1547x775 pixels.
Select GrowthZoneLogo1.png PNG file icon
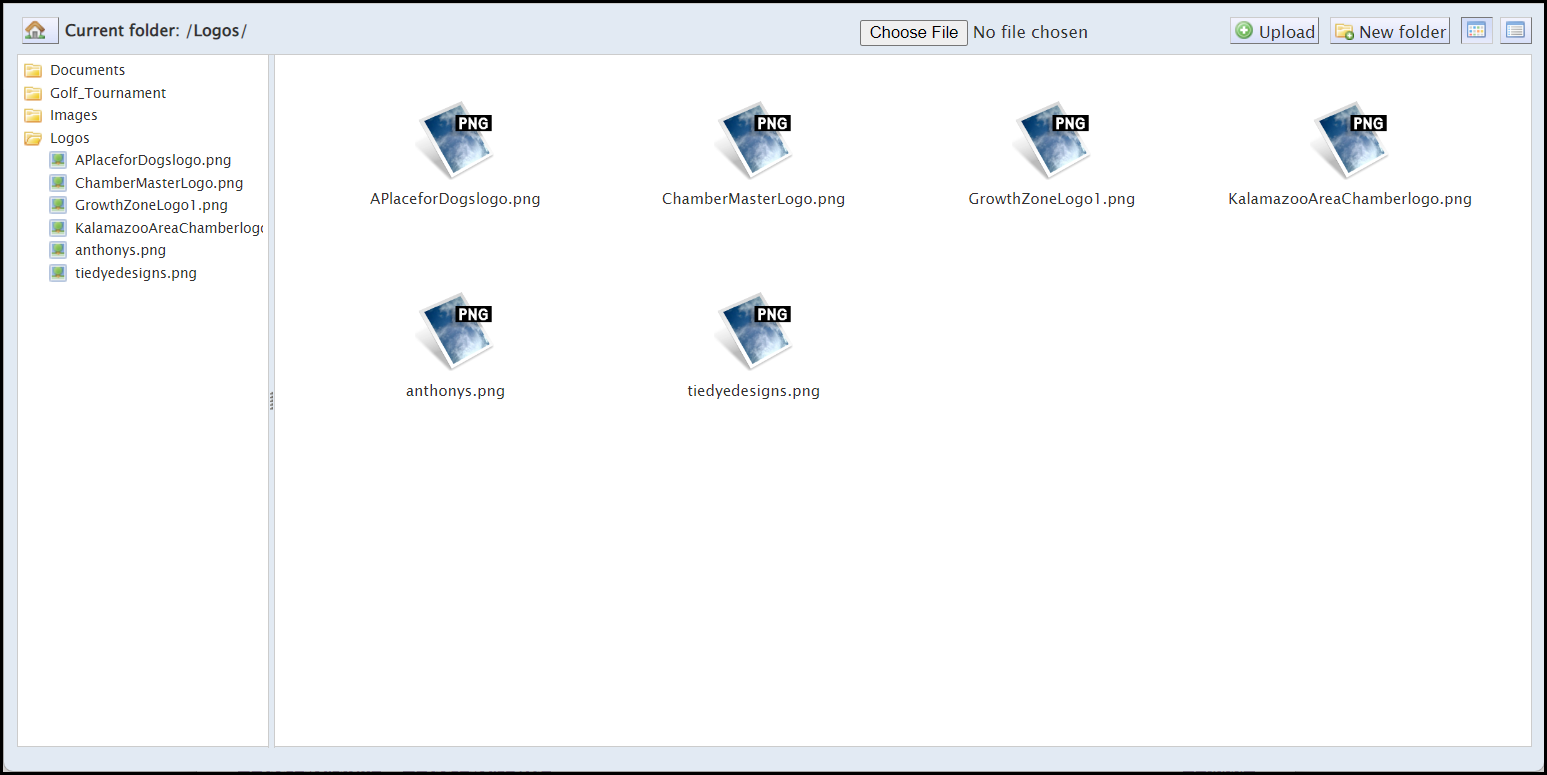pyautogui.click(x=1052, y=140)
